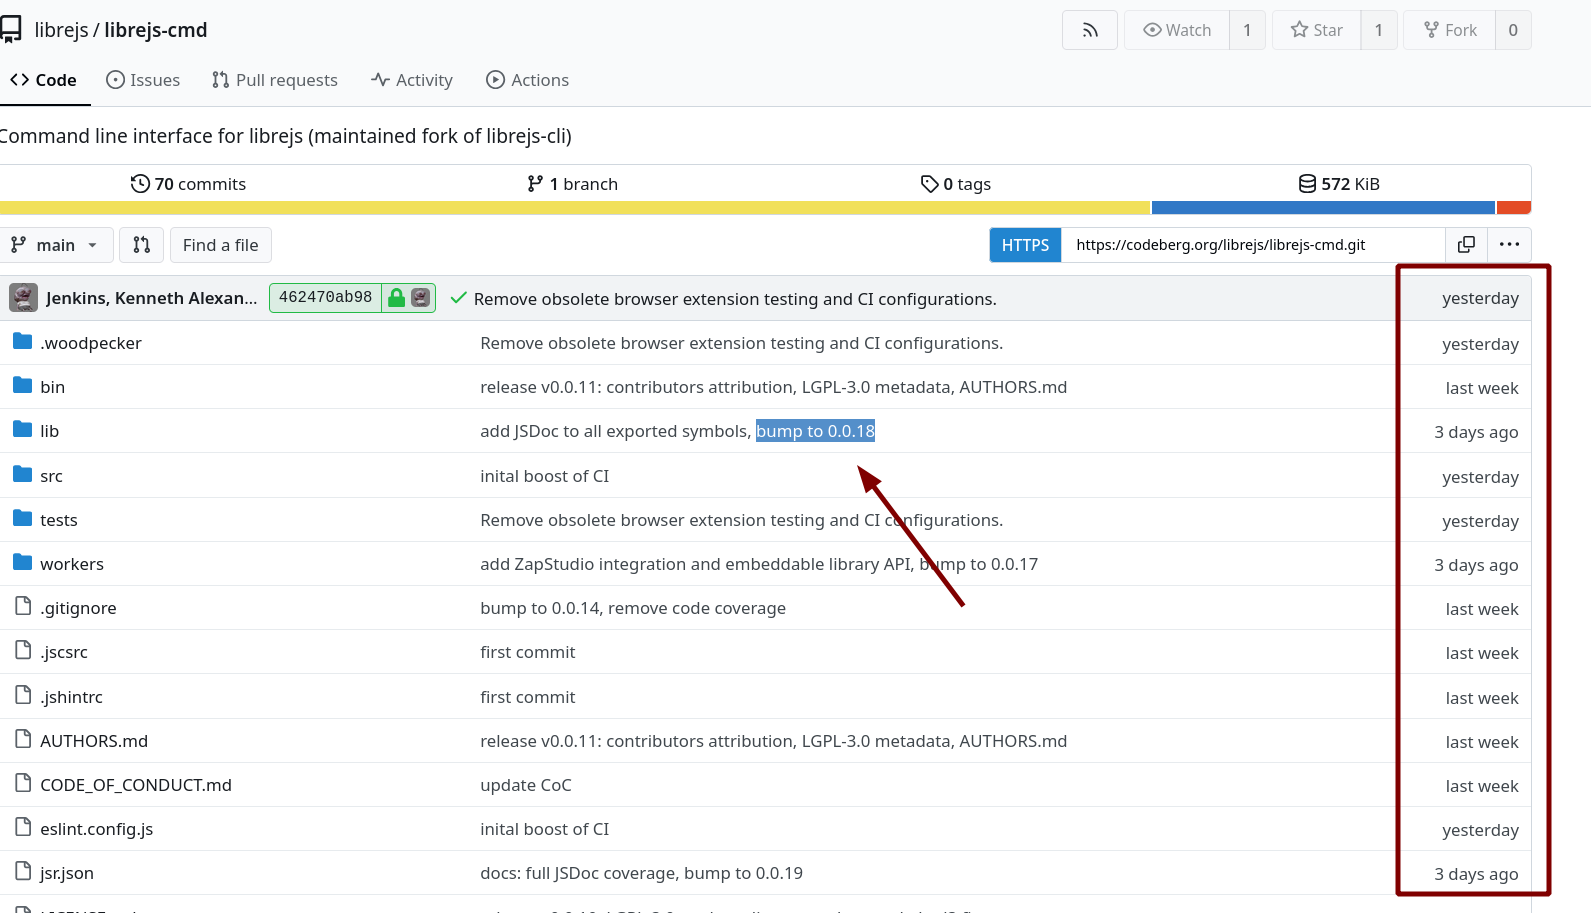Open the AUTHORS.md file
Screen dimensions: 1591x913
[94, 741]
